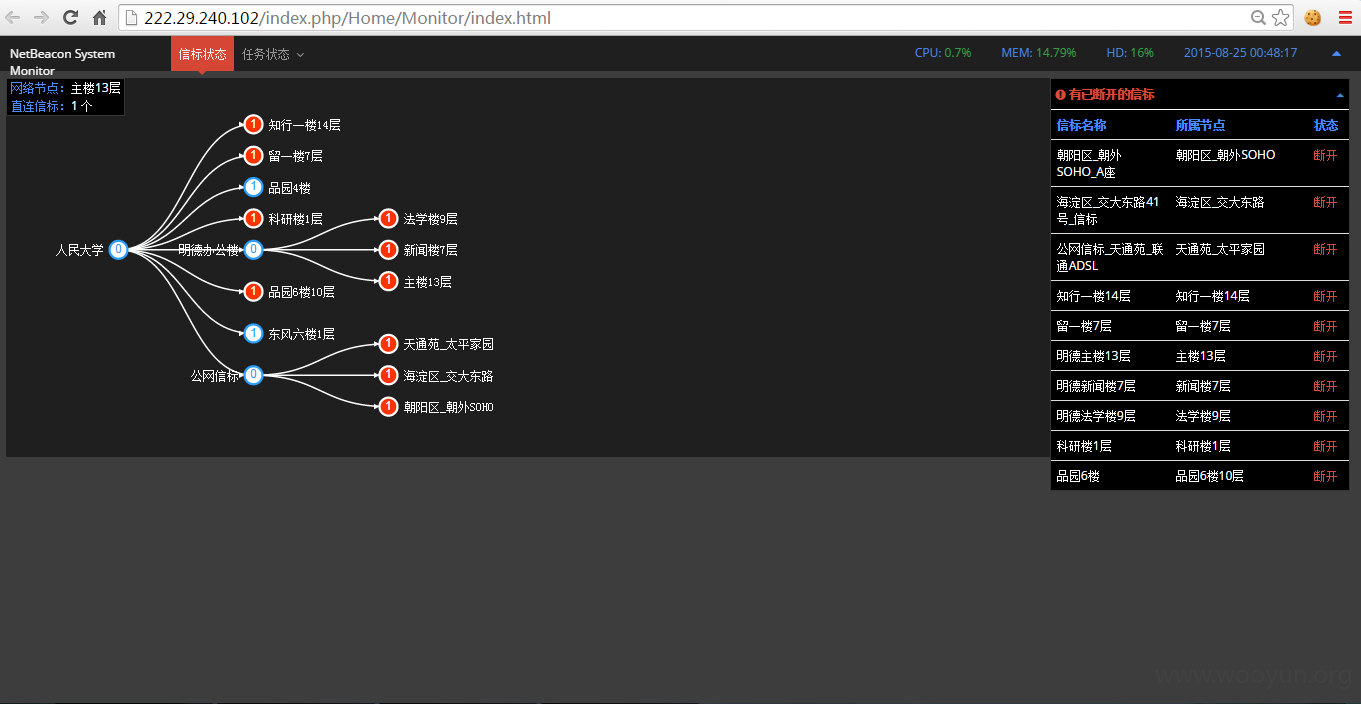Click the HD: 16% indicator

tap(1130, 53)
